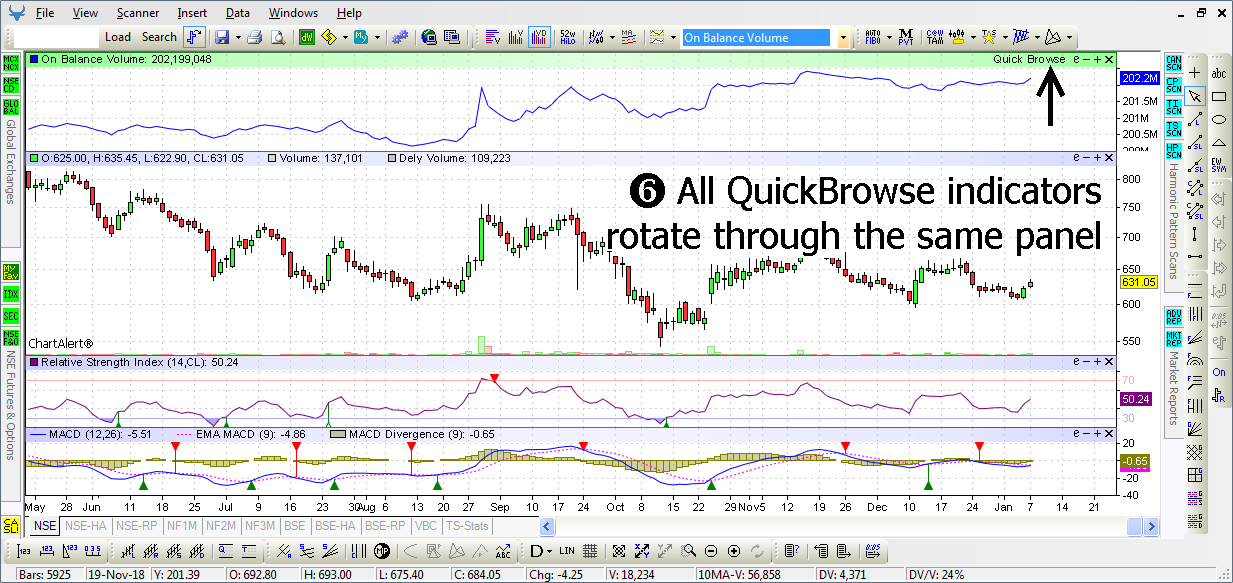Screen dimensions: 1233x583
Task: Switch to the BSE tab
Action: pos(294,525)
